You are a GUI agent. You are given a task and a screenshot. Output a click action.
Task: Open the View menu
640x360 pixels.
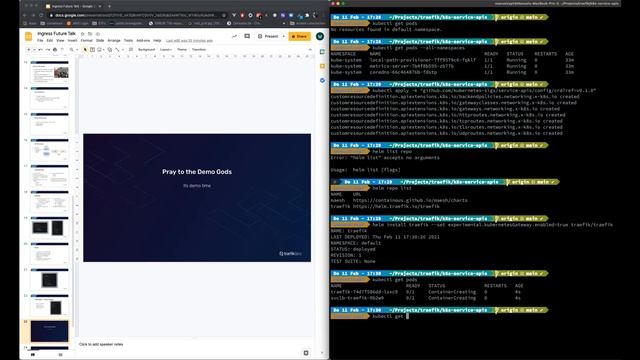(60, 41)
